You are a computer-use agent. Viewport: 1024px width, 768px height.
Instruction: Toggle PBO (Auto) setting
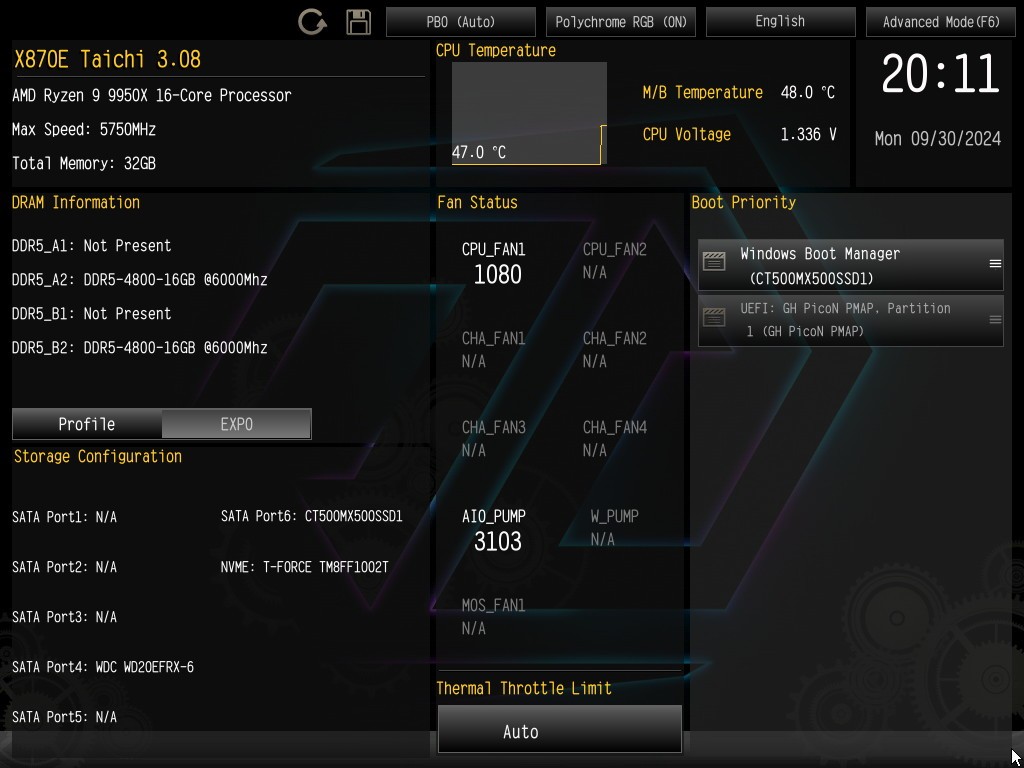[461, 22]
